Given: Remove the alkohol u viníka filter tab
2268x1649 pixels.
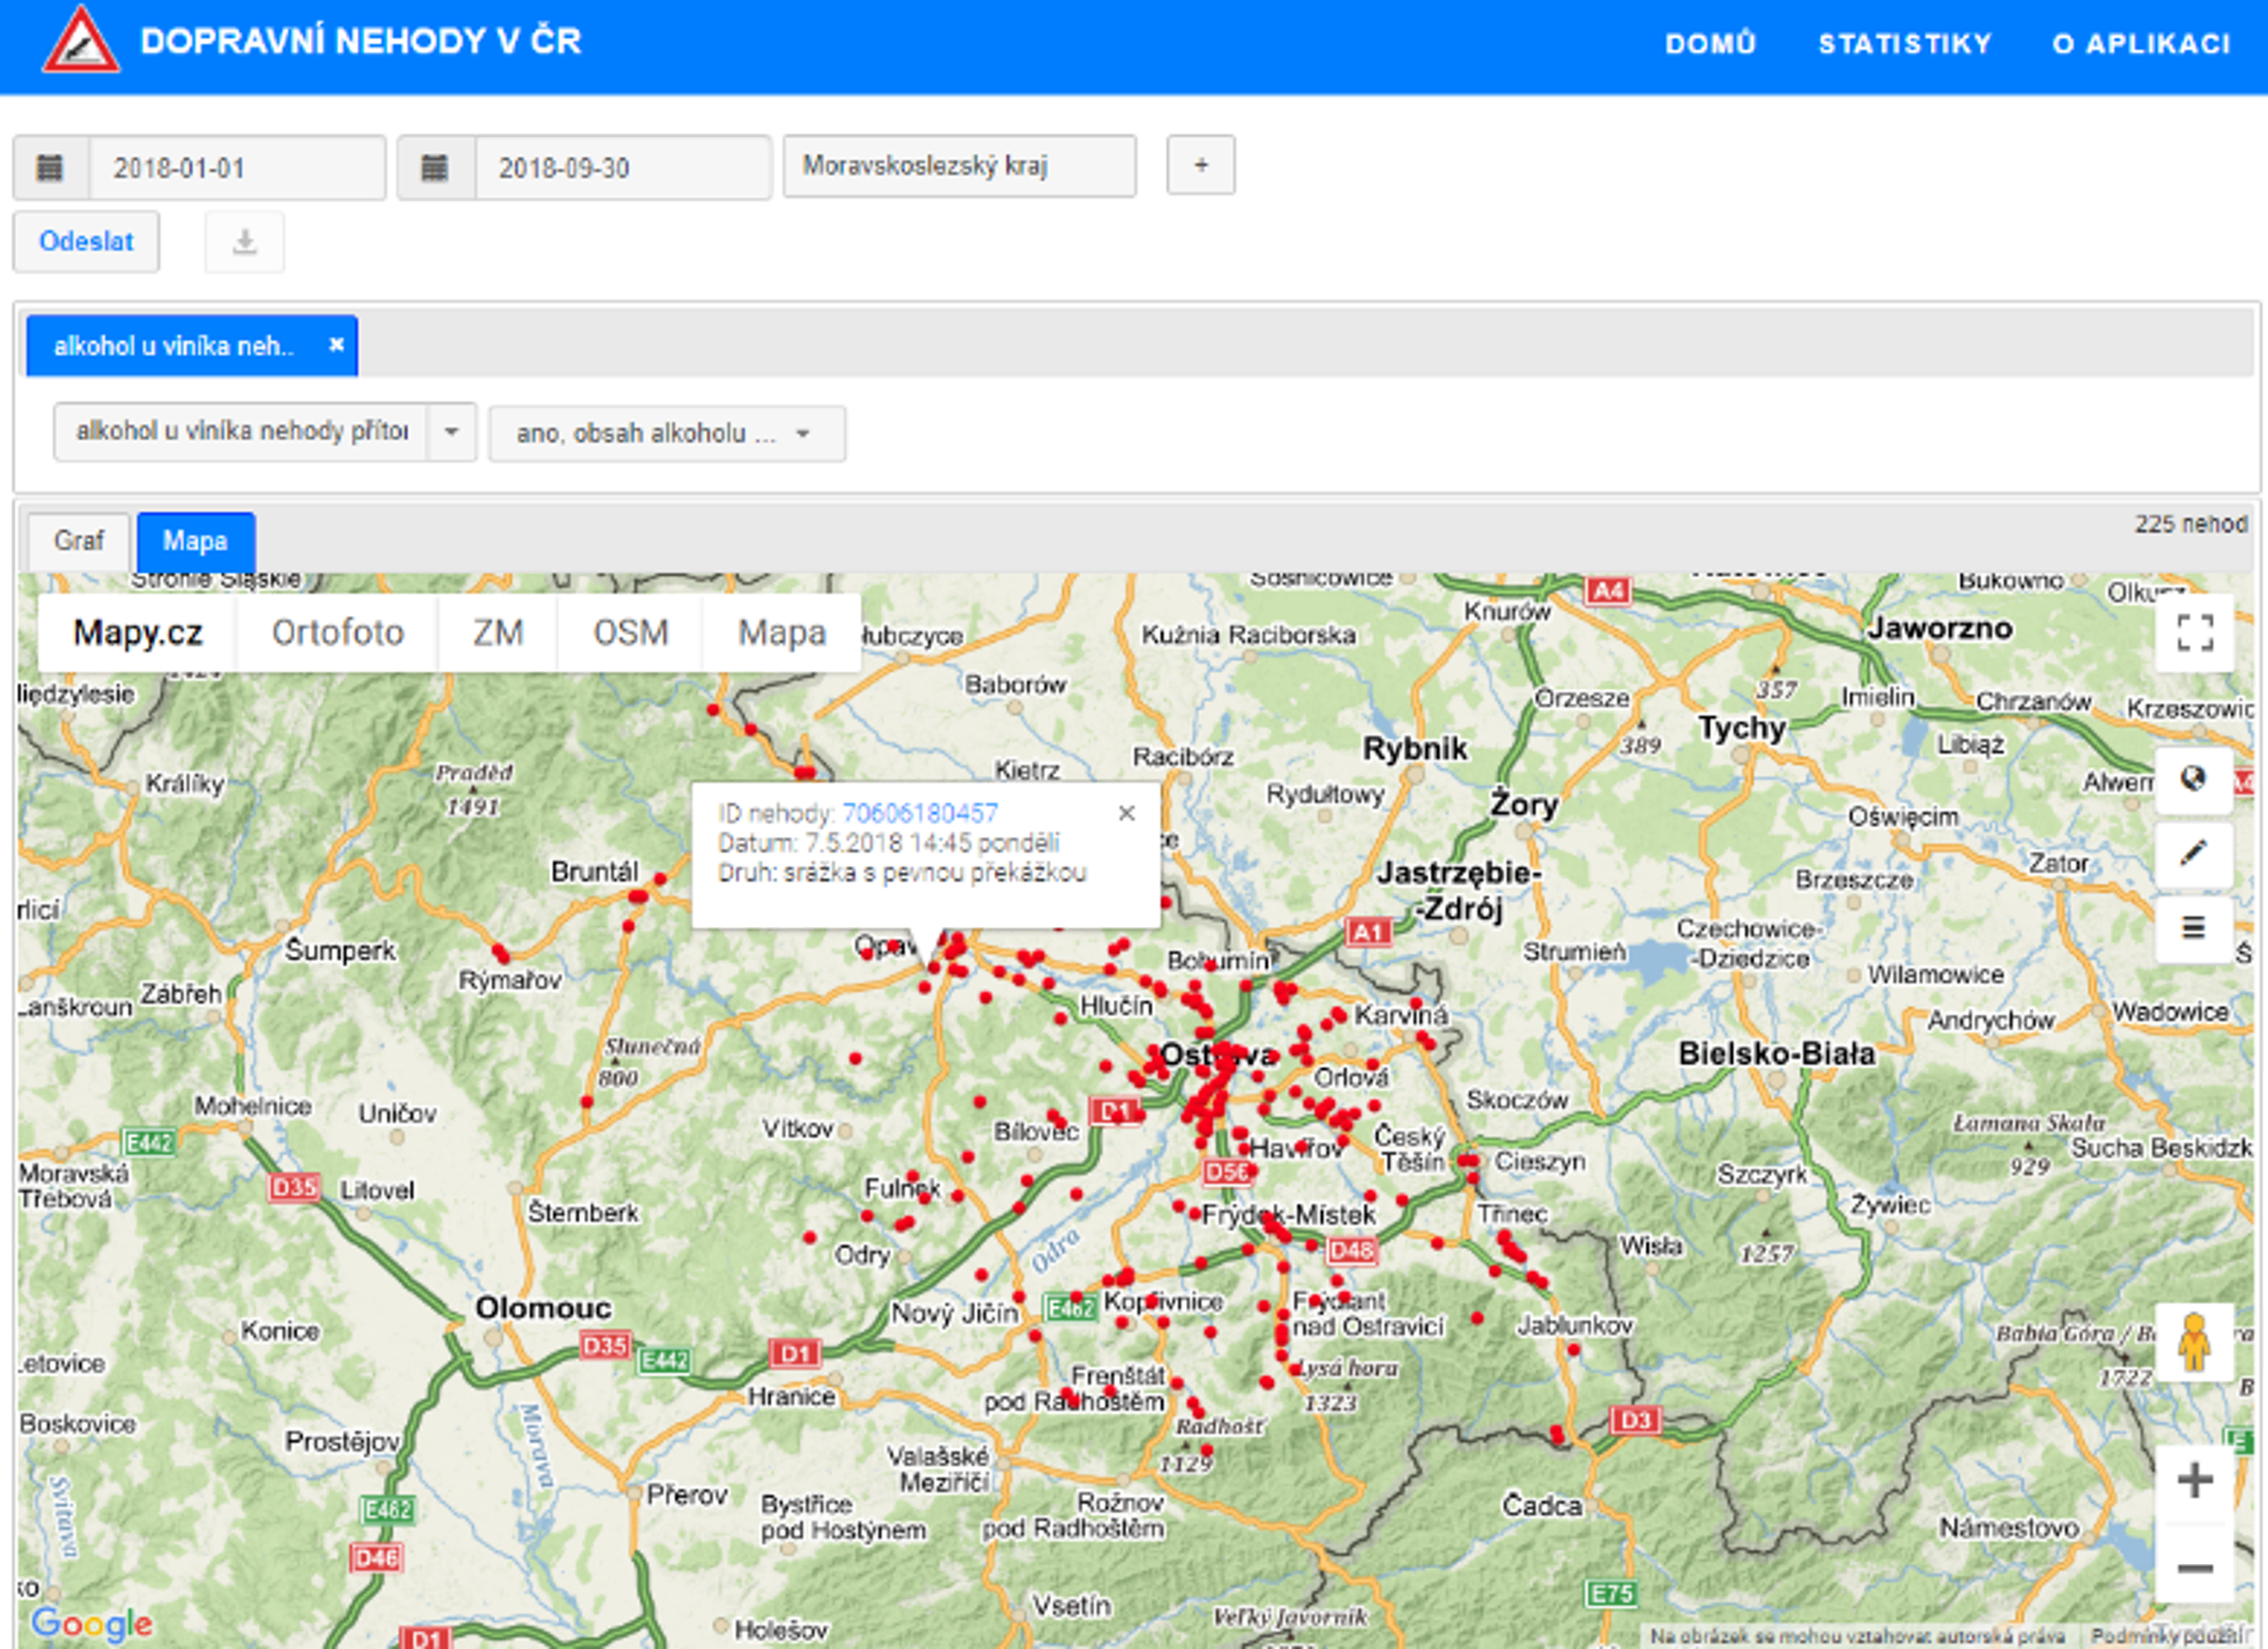Looking at the screenshot, I should point(337,345).
